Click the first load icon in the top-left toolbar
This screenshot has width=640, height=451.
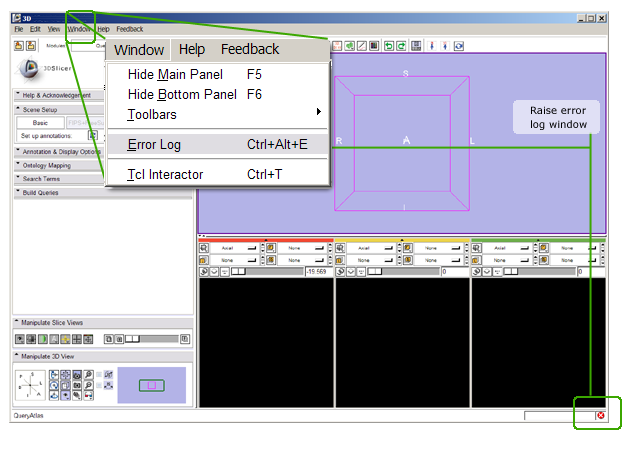18,46
